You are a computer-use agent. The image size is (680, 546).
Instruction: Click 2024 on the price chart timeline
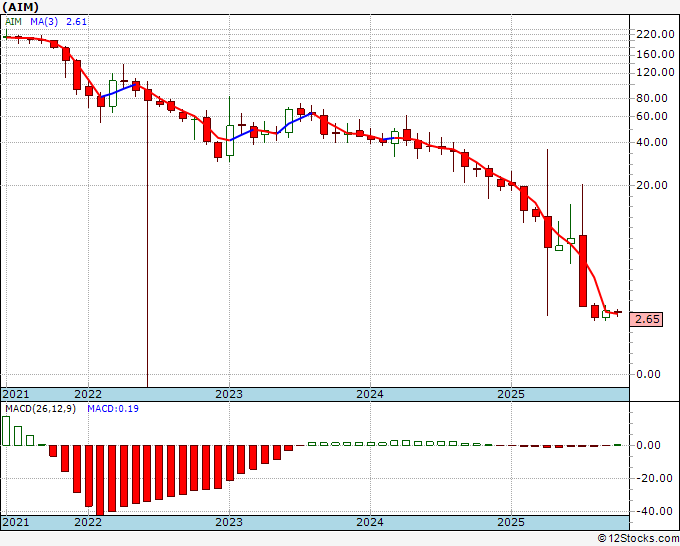(370, 394)
